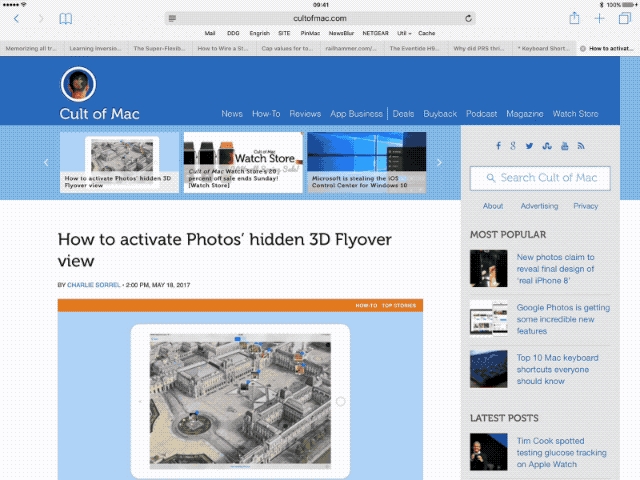The image size is (640, 480).
Task: Select the How-To navigation menu item
Action: [266, 114]
